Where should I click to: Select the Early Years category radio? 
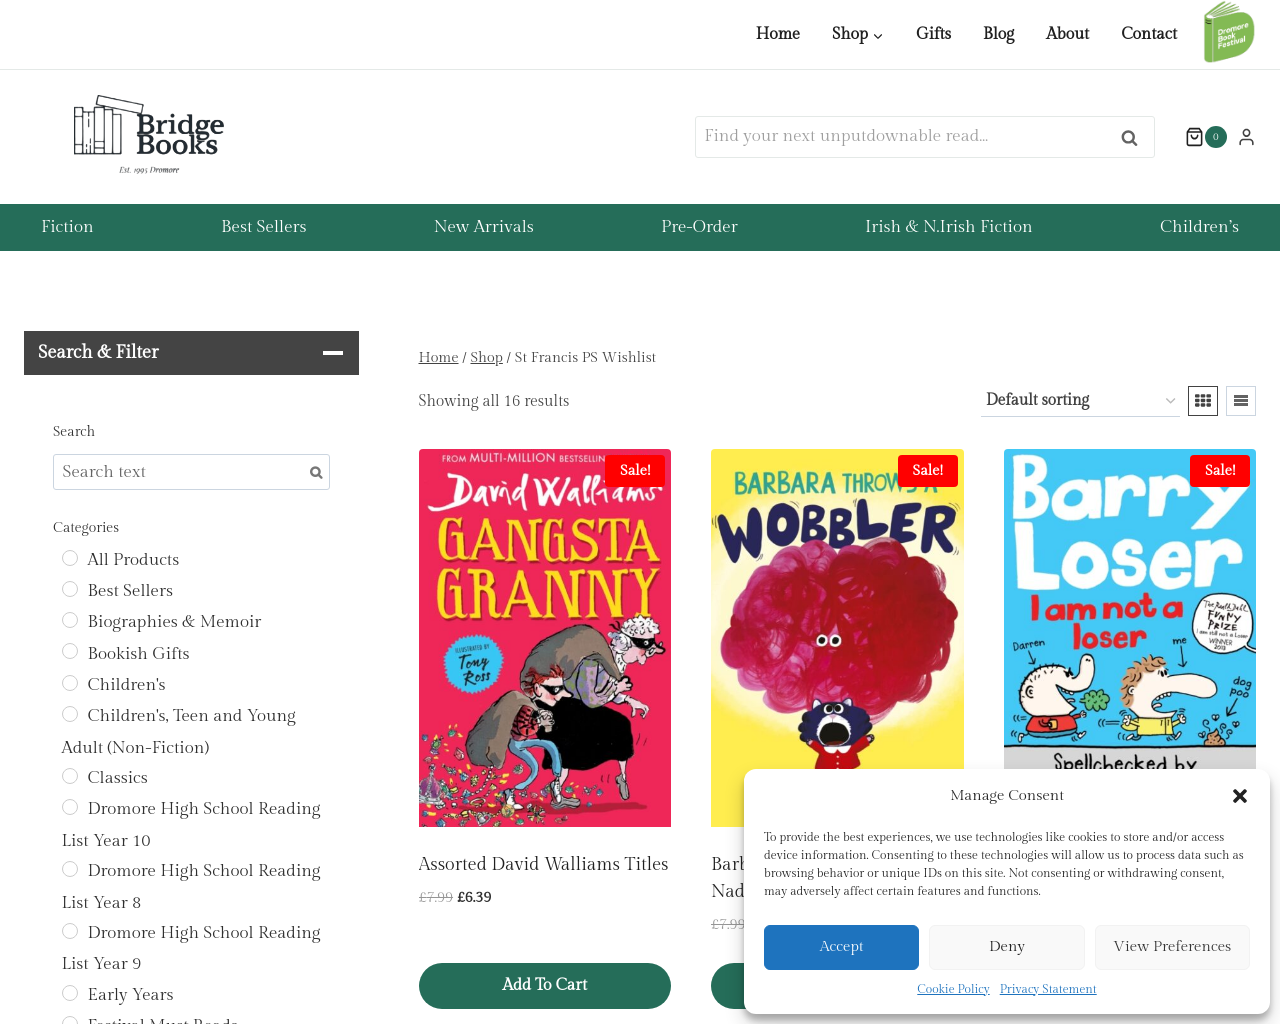pyautogui.click(x=70, y=993)
